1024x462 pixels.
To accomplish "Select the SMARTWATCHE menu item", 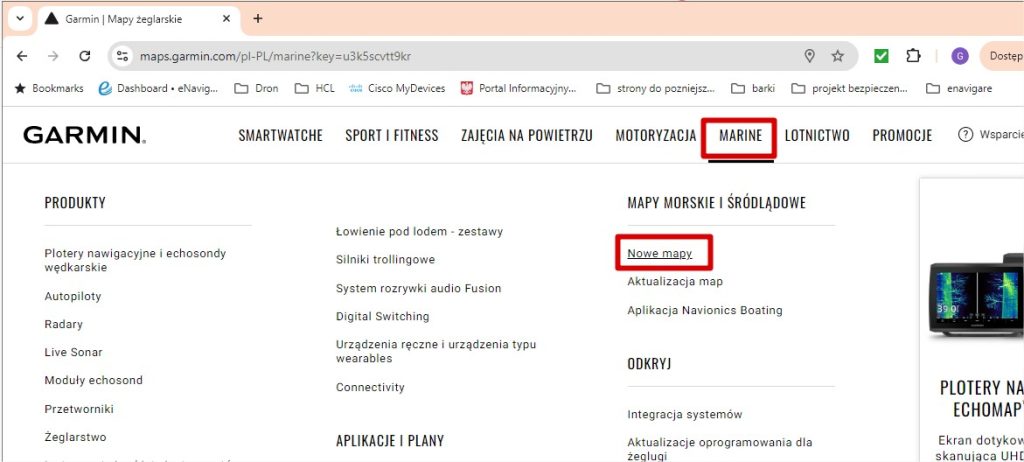I will click(280, 135).
